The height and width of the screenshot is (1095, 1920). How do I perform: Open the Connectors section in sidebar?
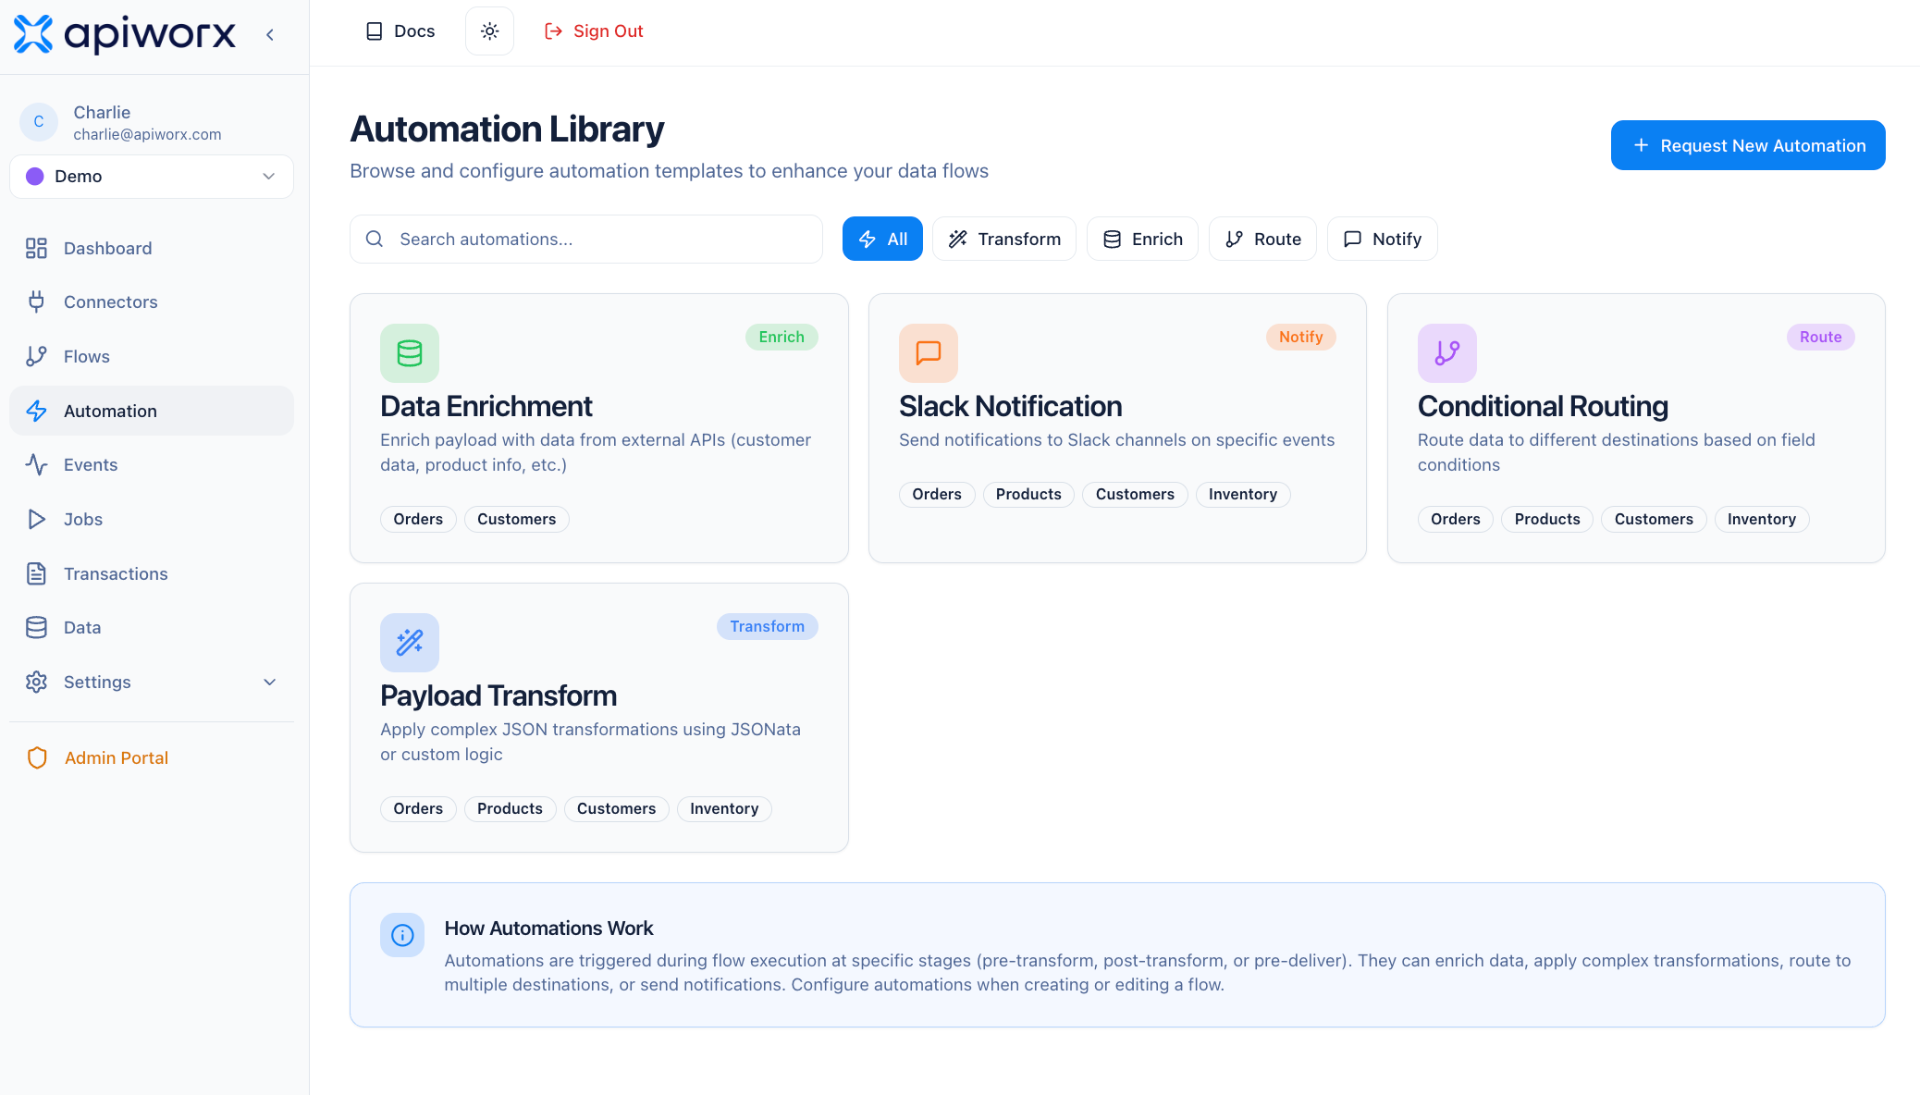(x=110, y=301)
